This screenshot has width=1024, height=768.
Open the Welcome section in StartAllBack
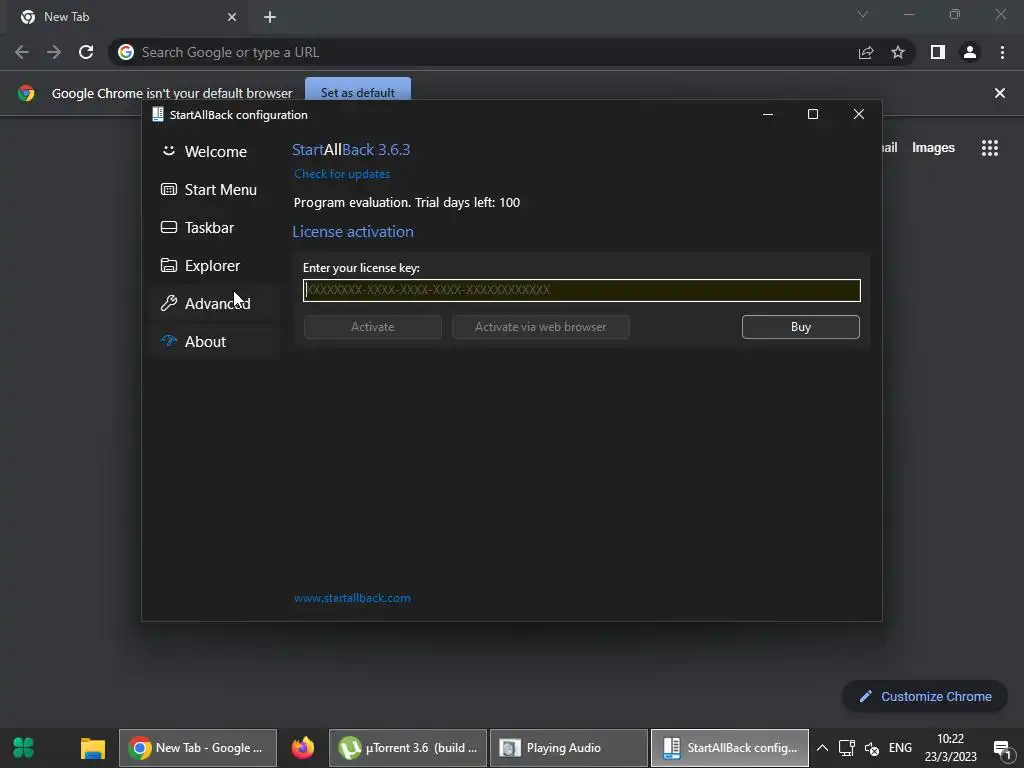point(216,152)
